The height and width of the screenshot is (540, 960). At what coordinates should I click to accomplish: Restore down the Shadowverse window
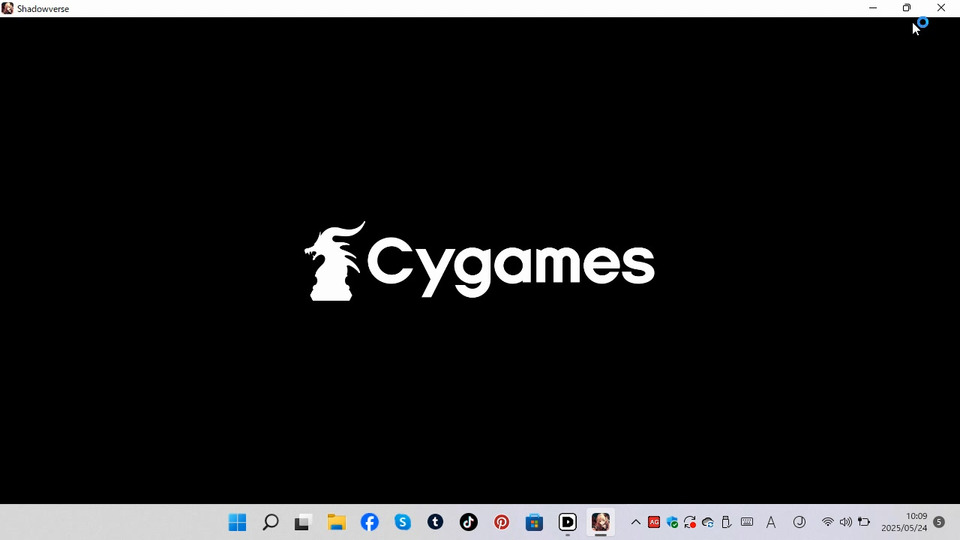tap(907, 8)
